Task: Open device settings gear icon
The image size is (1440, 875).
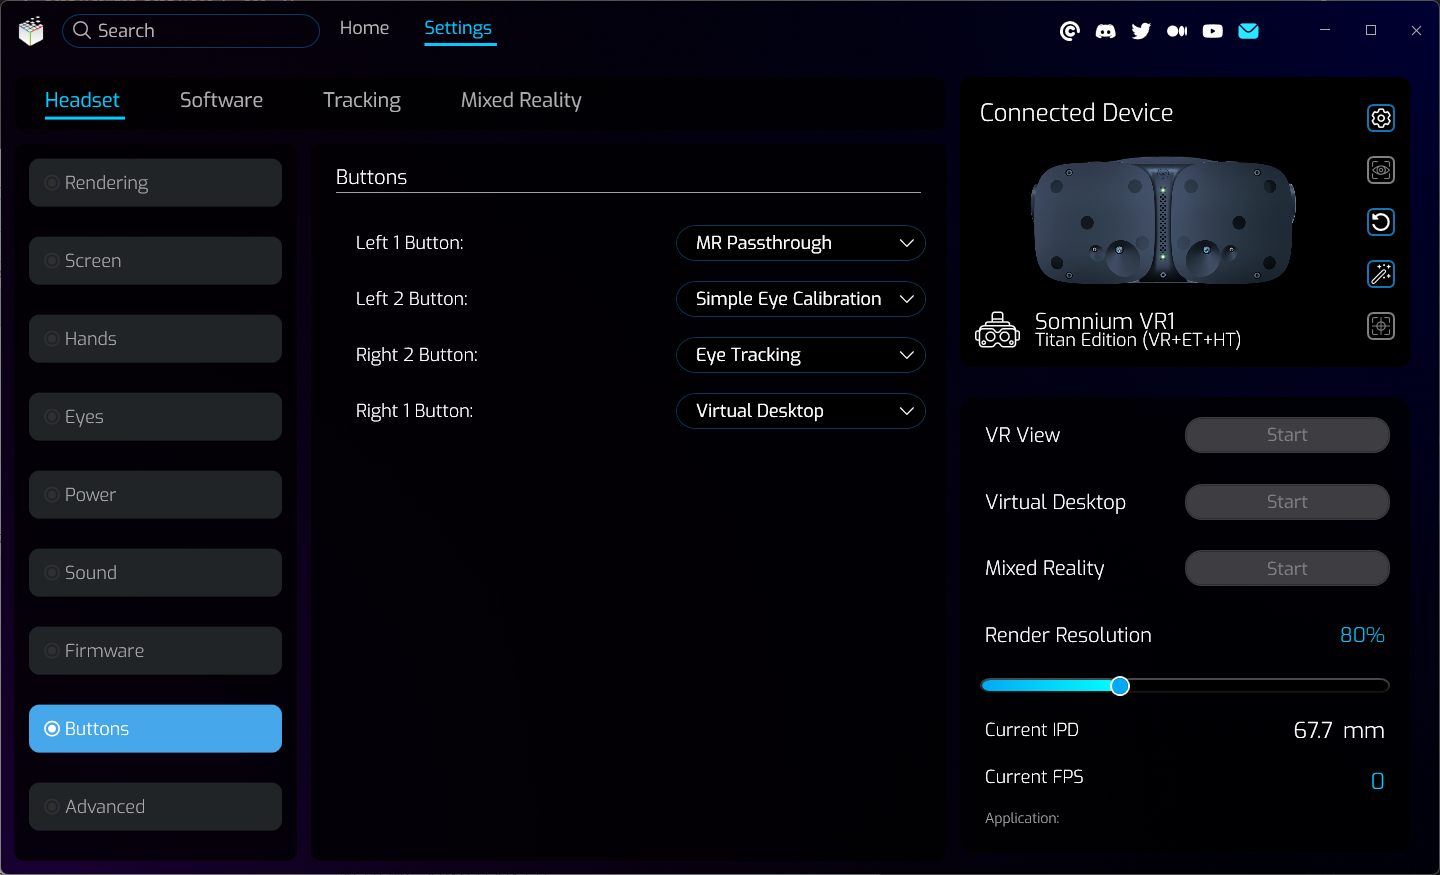Action: click(1381, 118)
